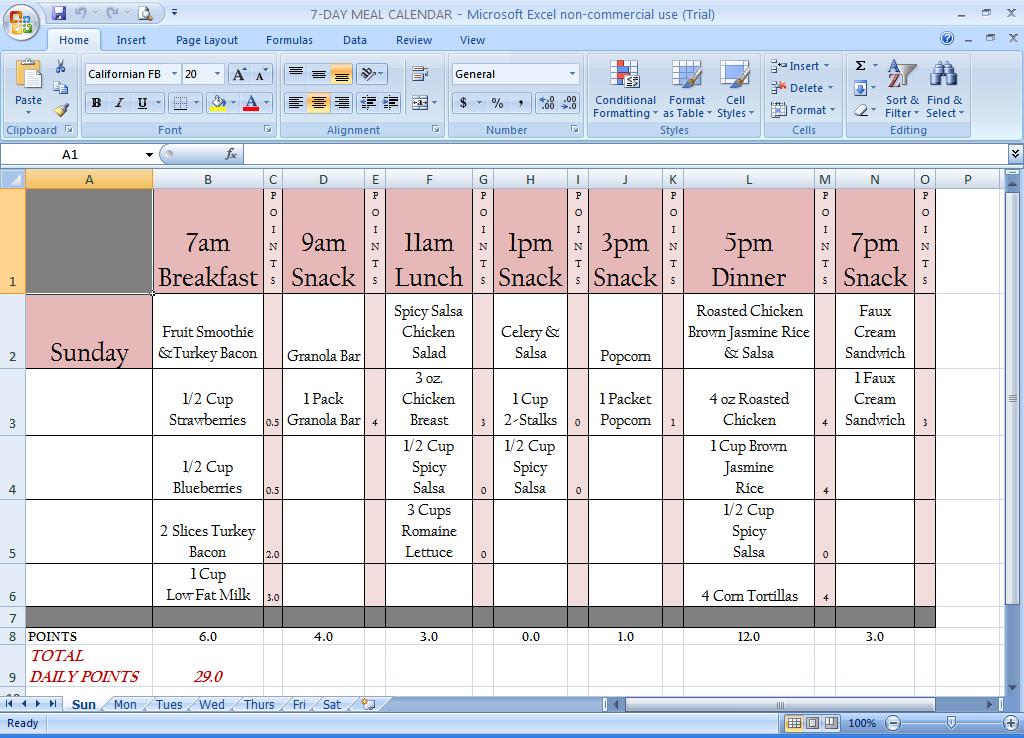Apply red font color swatch
Viewport: 1024px width, 738px height.
pyautogui.click(x=251, y=103)
